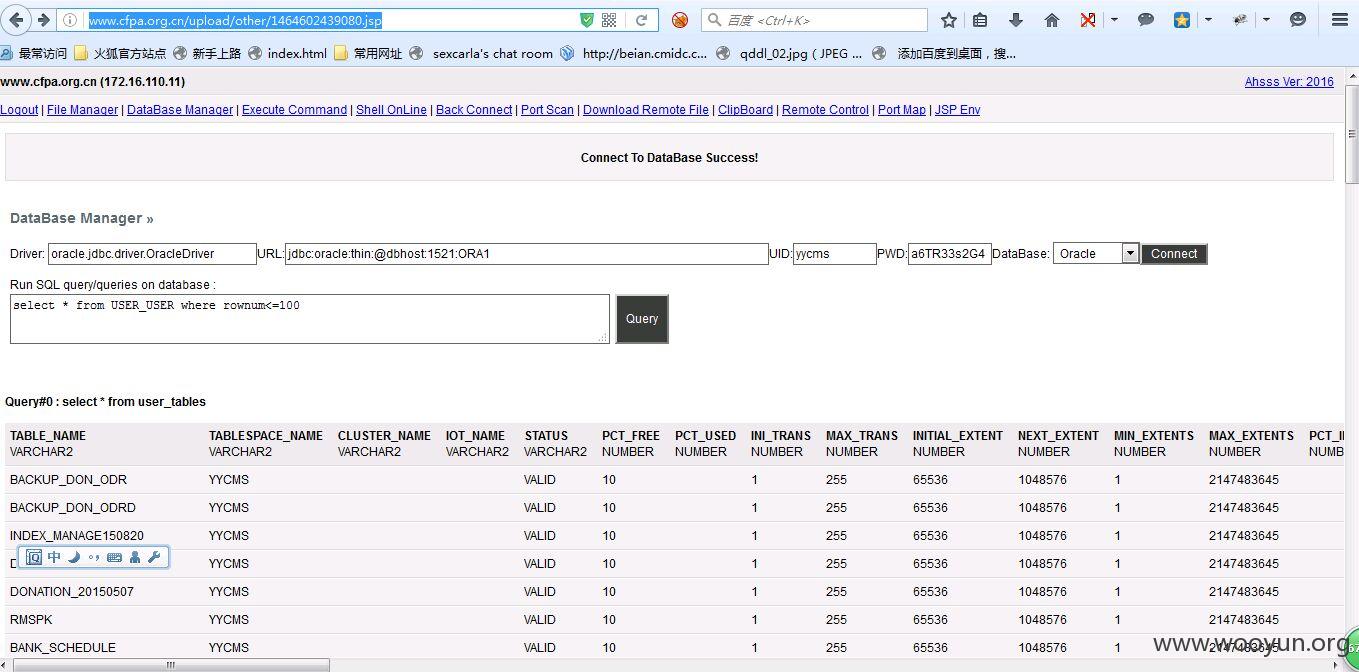This screenshot has width=1359, height=672.
Task: Toggle the 中 language mode on IME toolbar
Action: (54, 557)
